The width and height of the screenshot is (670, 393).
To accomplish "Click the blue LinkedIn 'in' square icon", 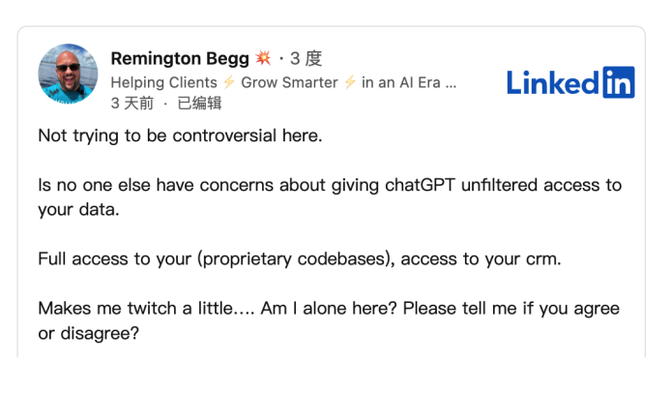I will (x=618, y=82).
